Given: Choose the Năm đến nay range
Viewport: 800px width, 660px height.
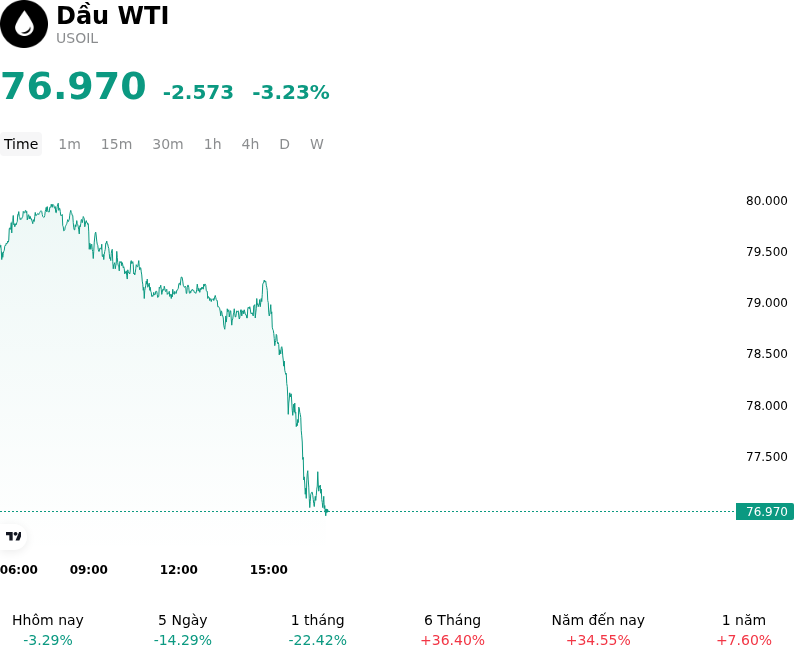Looking at the screenshot, I should point(598,630).
